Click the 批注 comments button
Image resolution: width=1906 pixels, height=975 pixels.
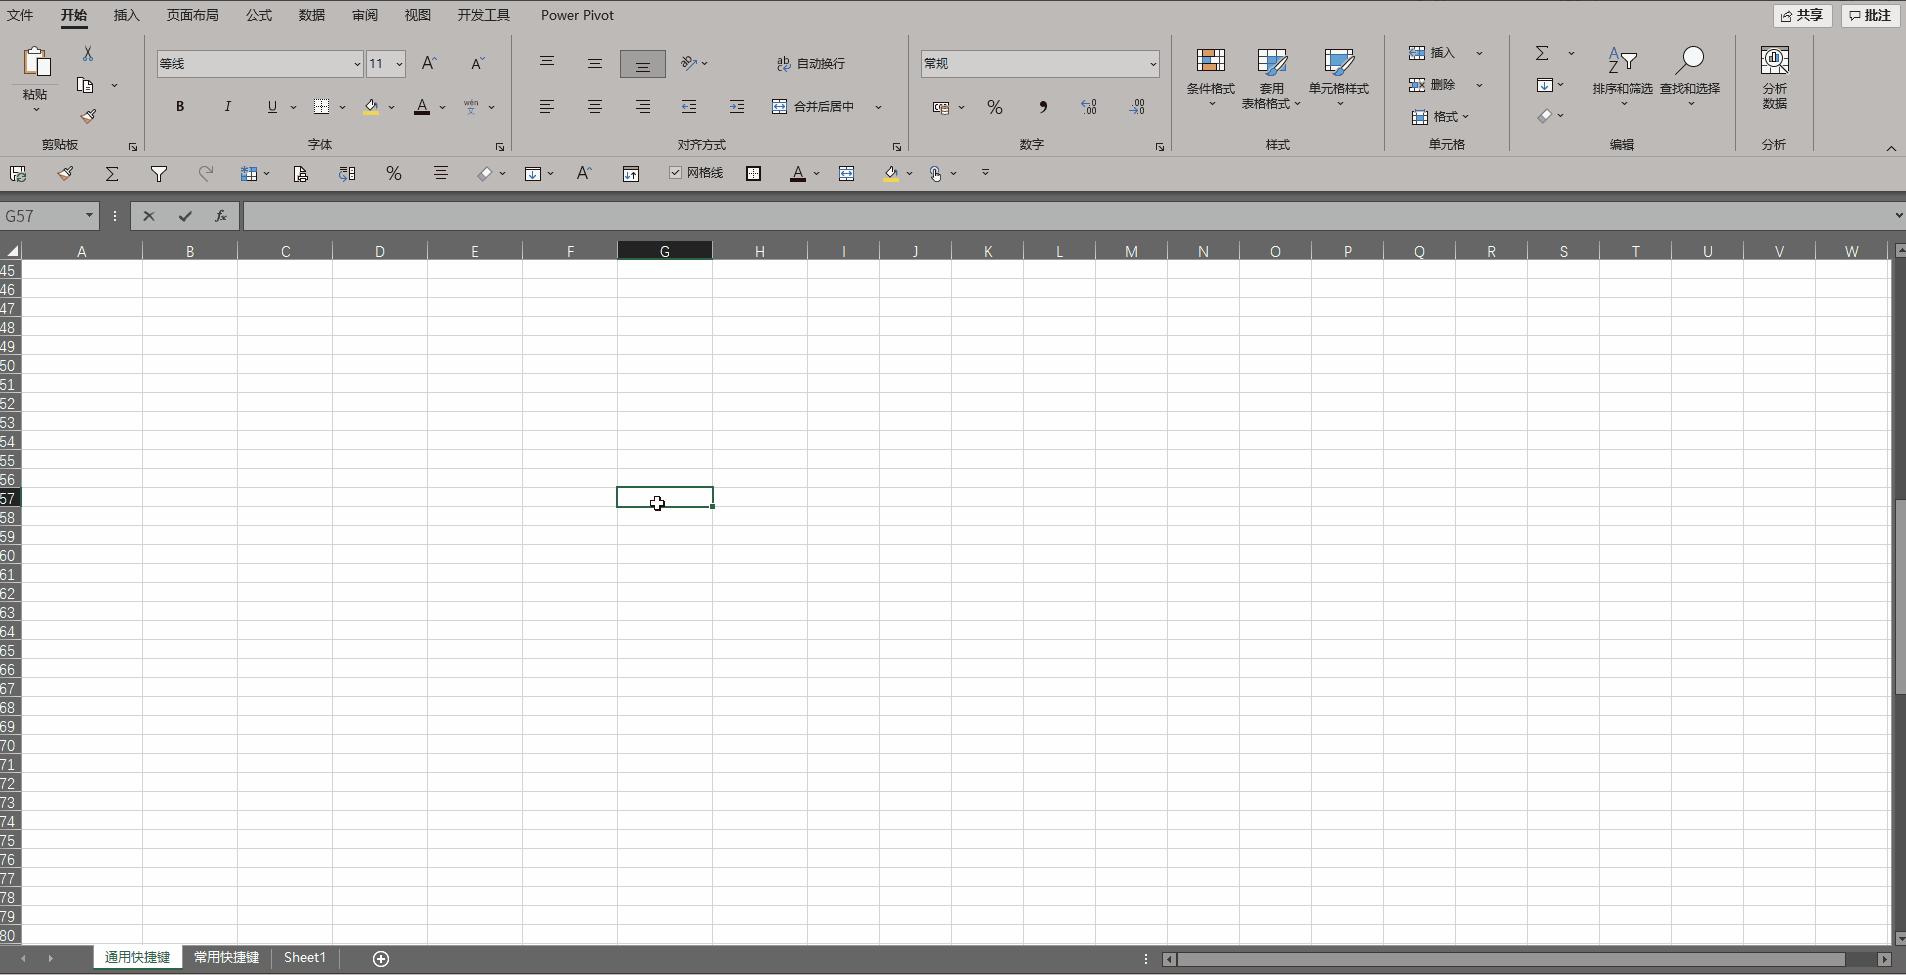point(1870,15)
